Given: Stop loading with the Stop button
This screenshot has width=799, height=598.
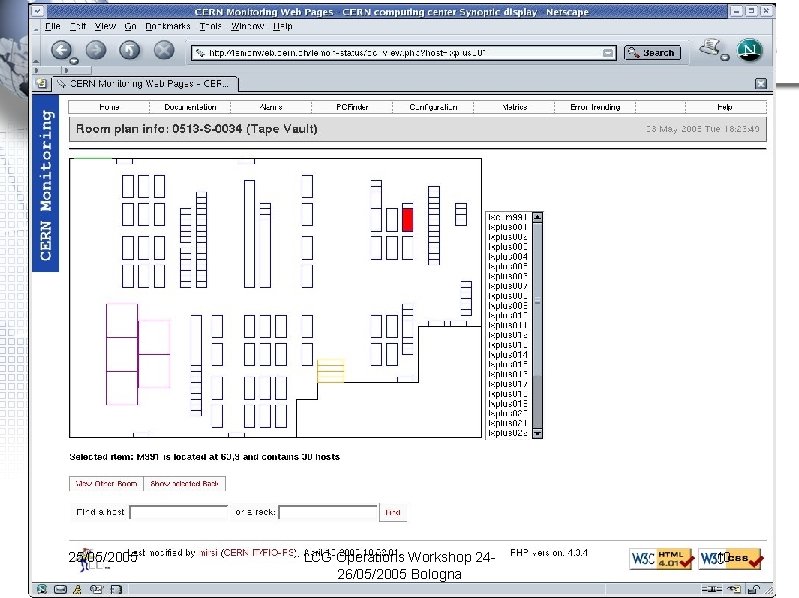Looking at the screenshot, I should click(x=164, y=50).
